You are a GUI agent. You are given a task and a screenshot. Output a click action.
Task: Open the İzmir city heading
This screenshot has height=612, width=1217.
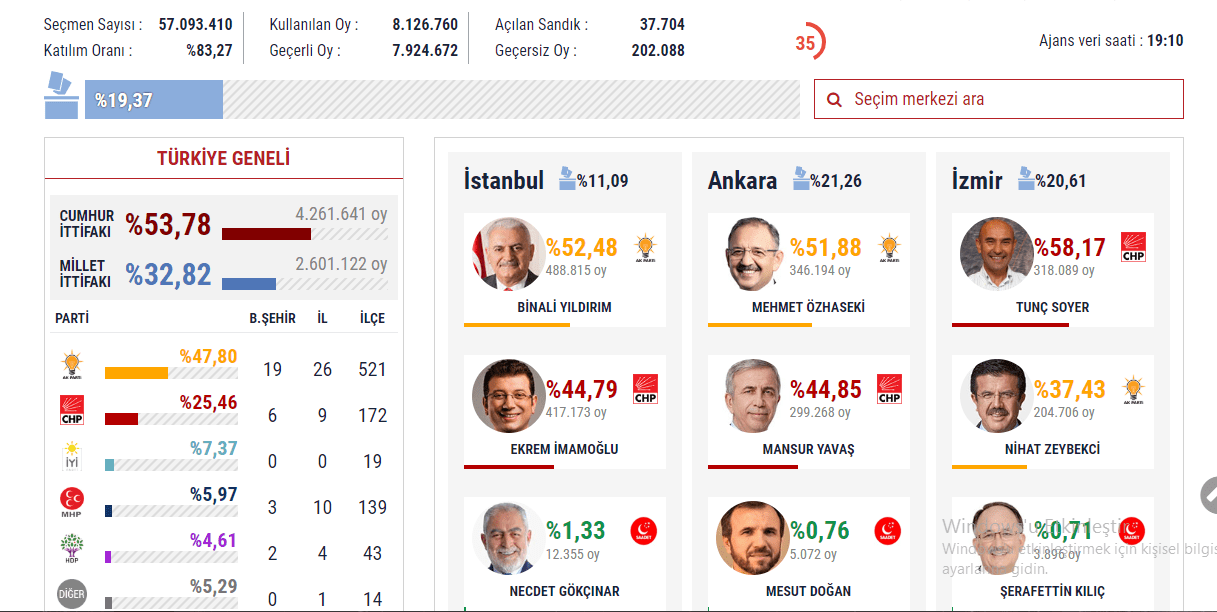(x=977, y=181)
